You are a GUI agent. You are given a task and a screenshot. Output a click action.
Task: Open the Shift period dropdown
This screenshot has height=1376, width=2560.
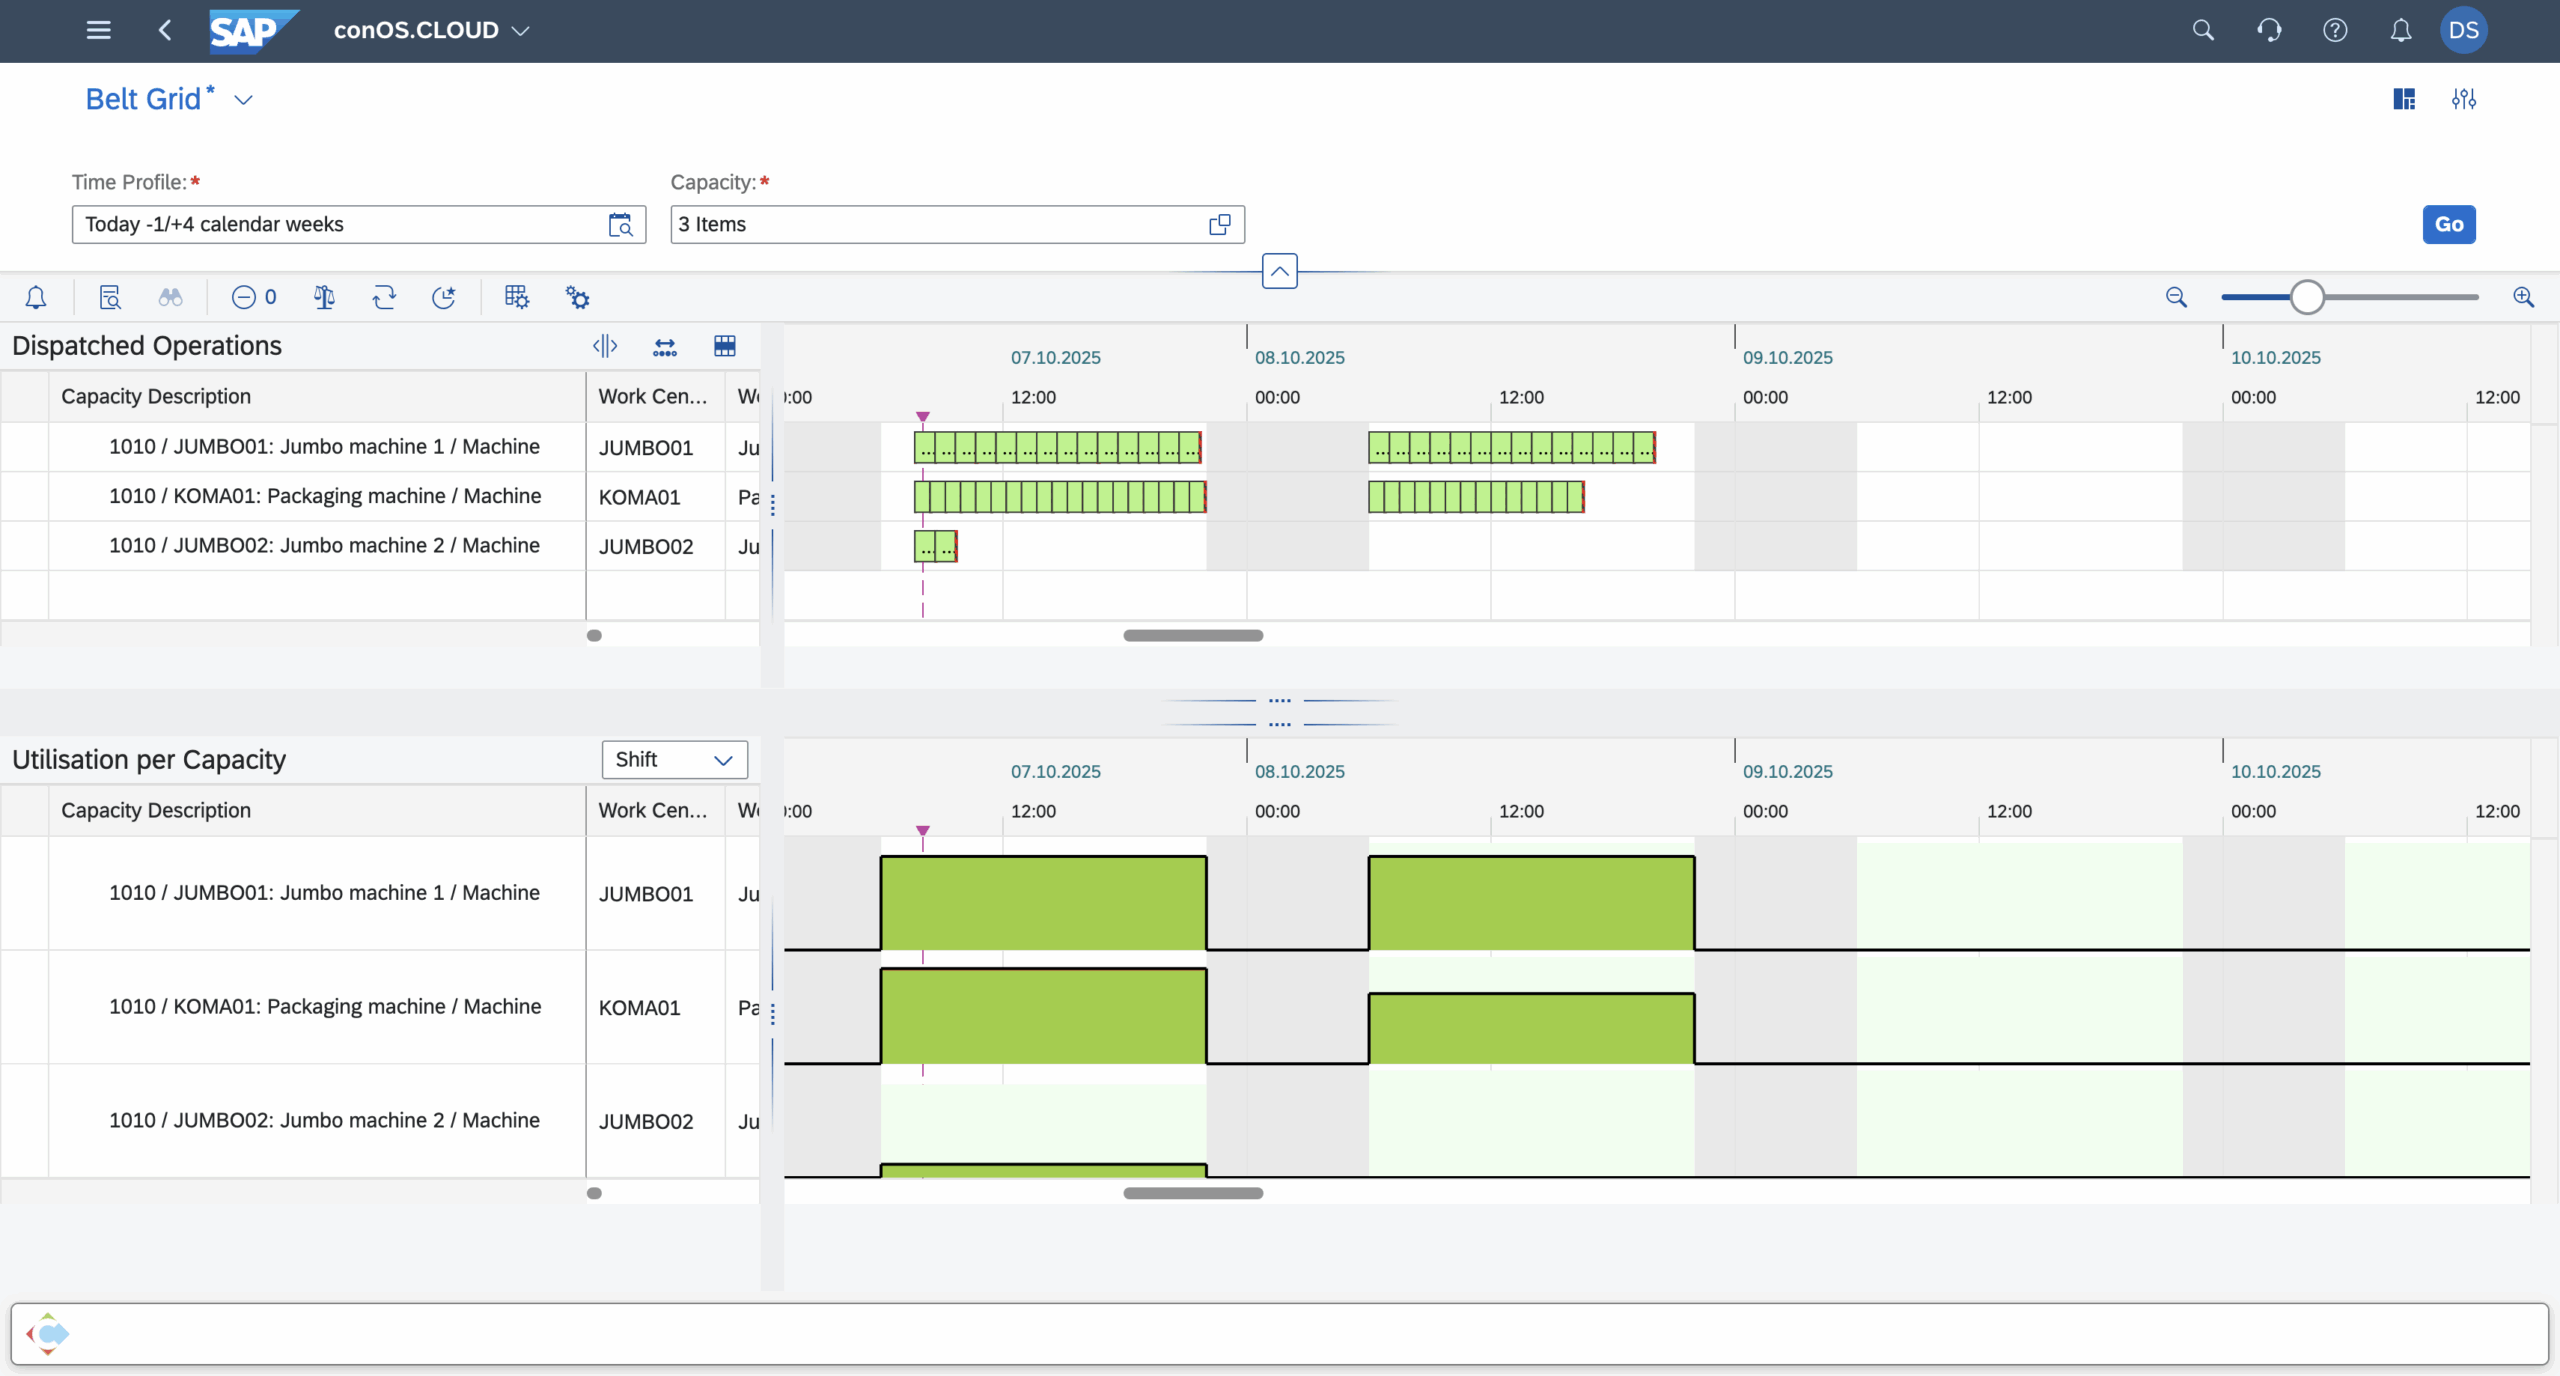[x=675, y=760]
